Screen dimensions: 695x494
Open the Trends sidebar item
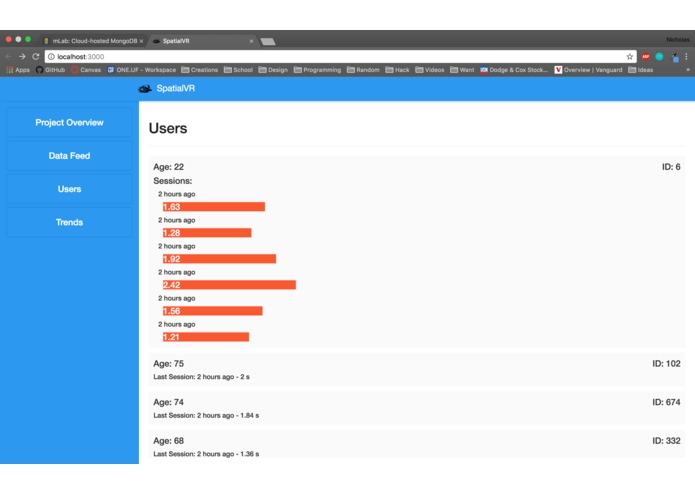(70, 222)
